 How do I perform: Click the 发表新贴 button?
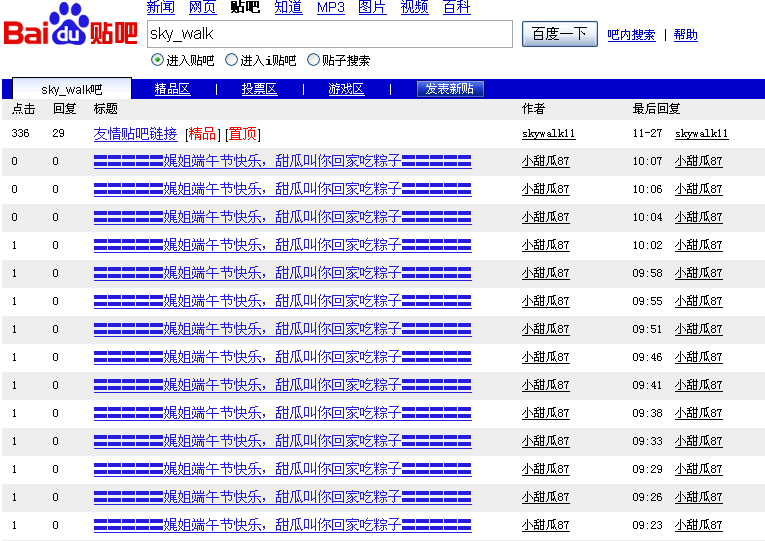click(450, 89)
